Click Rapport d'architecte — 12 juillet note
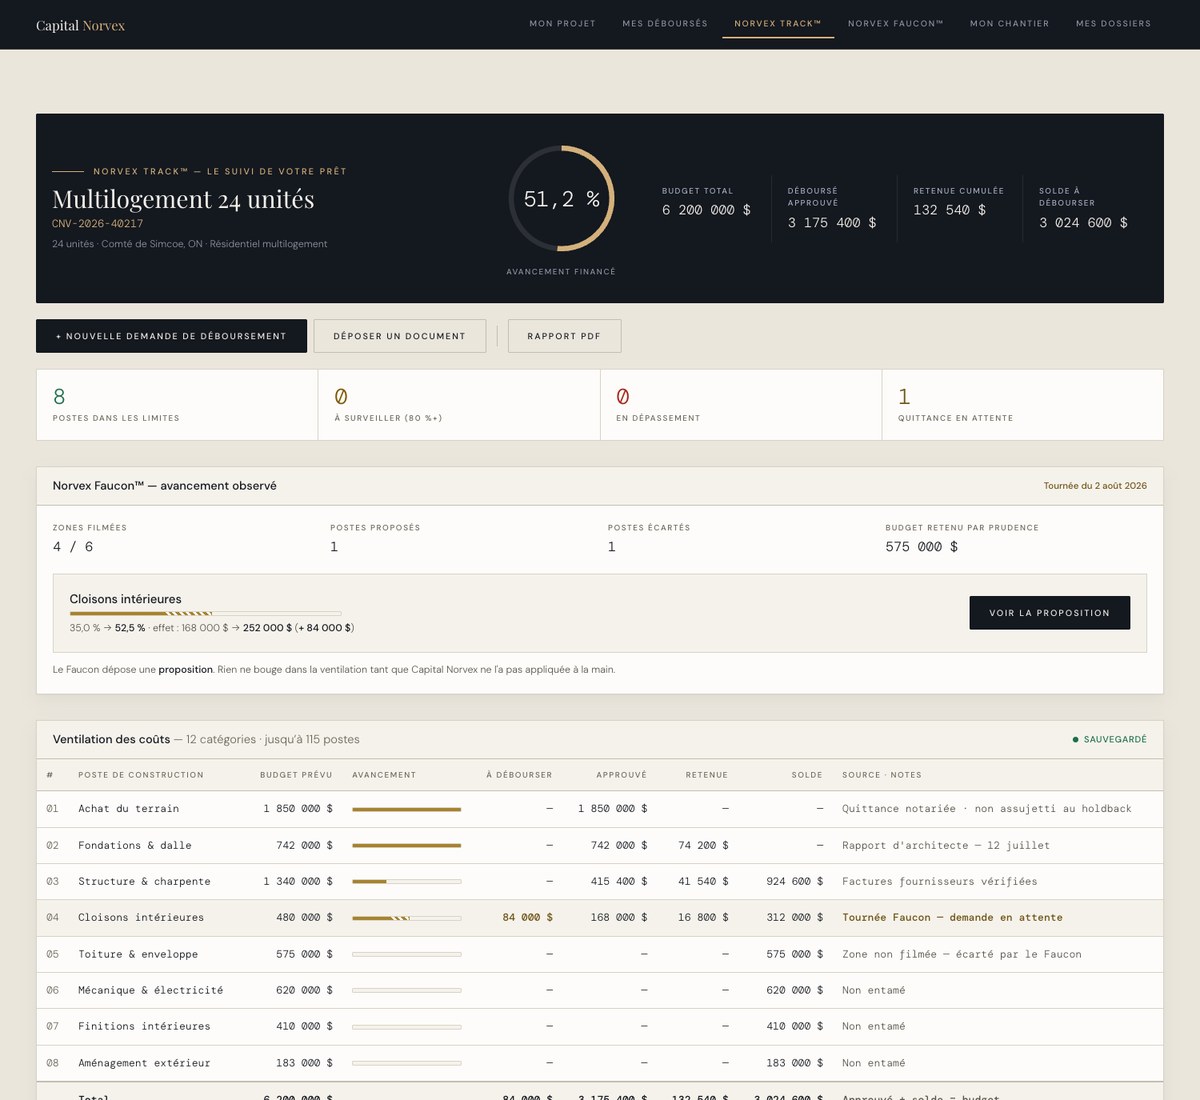The height and width of the screenshot is (1100, 1200). point(946,846)
